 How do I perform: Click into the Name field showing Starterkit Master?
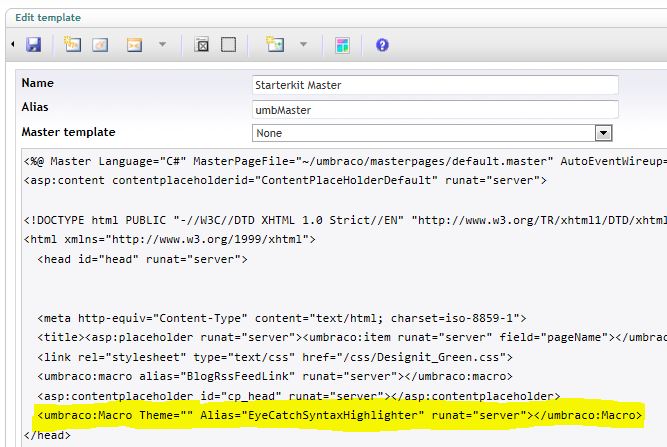[x=435, y=85]
